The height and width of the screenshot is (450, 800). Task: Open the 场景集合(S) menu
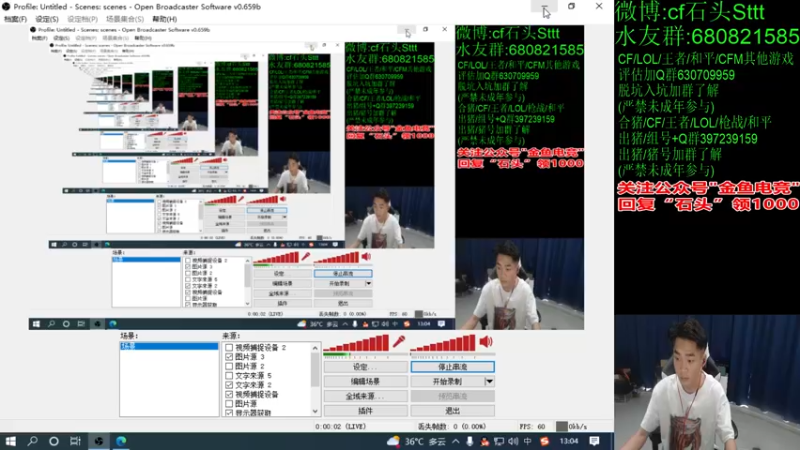point(124,19)
